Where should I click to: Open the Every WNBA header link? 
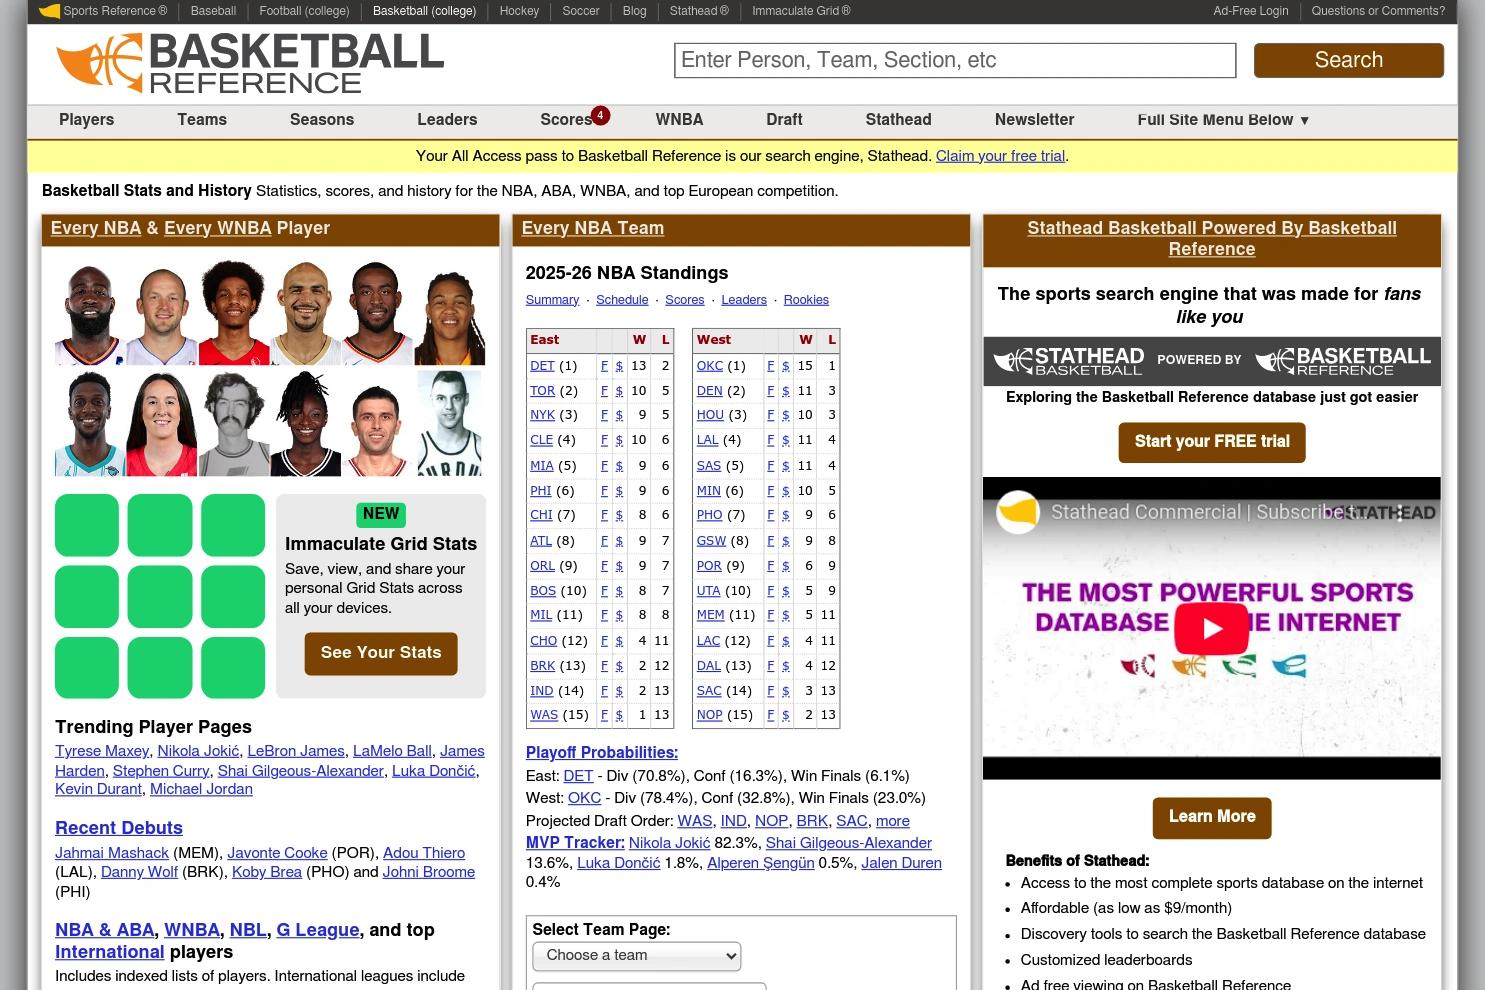click(218, 228)
